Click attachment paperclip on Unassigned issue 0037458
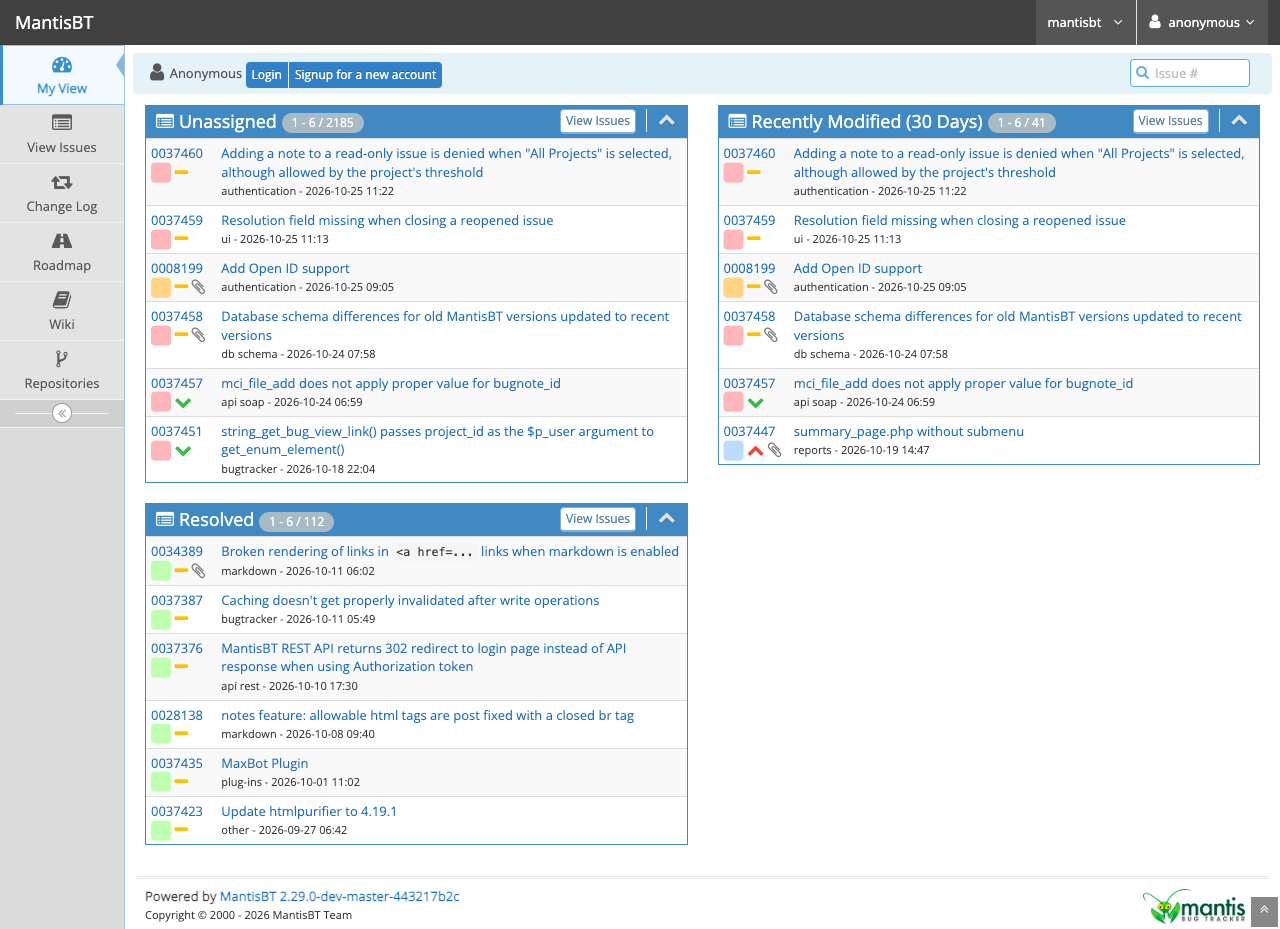 pyautogui.click(x=199, y=335)
